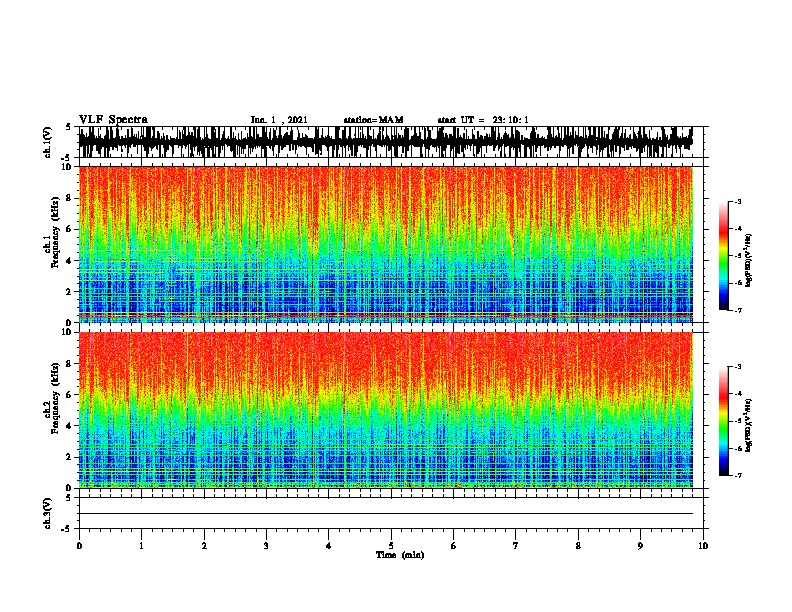Viewport: 792px width, 612px height.
Task: Click the ch.2 frequency spectrogram
Action: 385,410
